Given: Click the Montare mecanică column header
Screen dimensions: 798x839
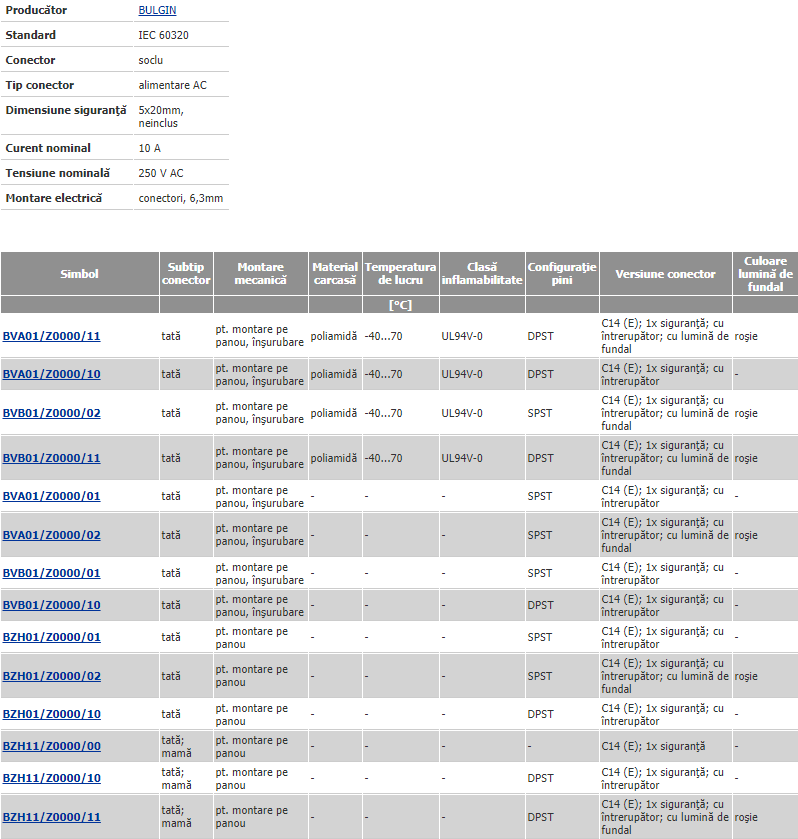Looking at the screenshot, I should (x=261, y=274).
